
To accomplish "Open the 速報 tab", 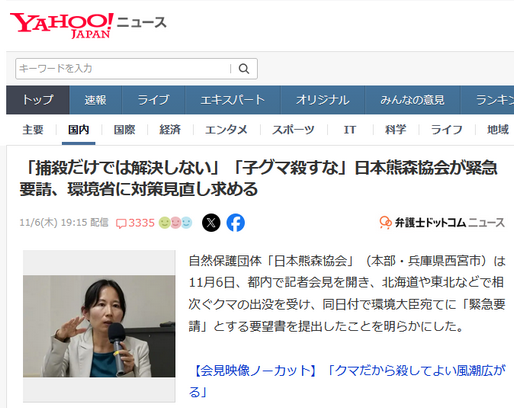I will pos(95,100).
